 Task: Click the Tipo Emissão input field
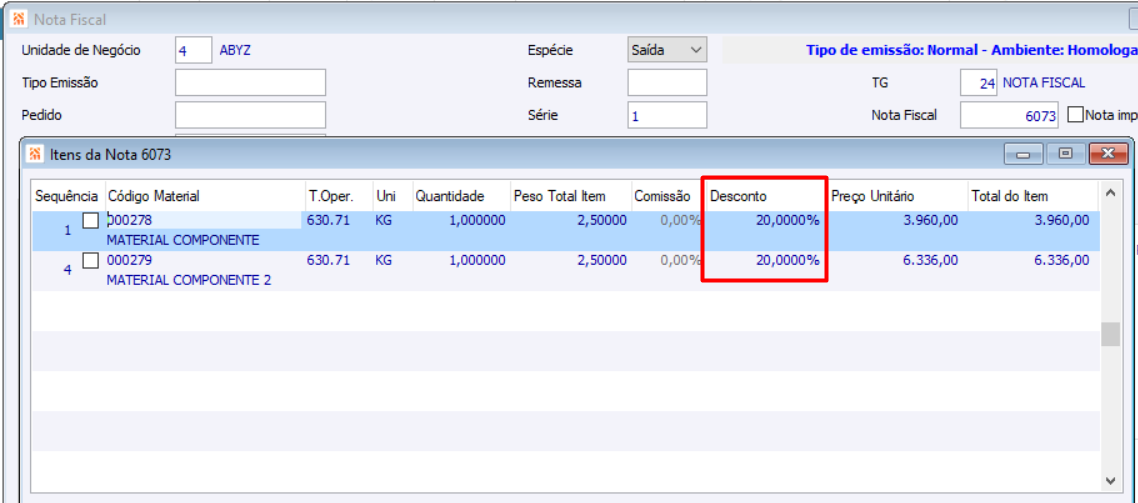click(250, 82)
